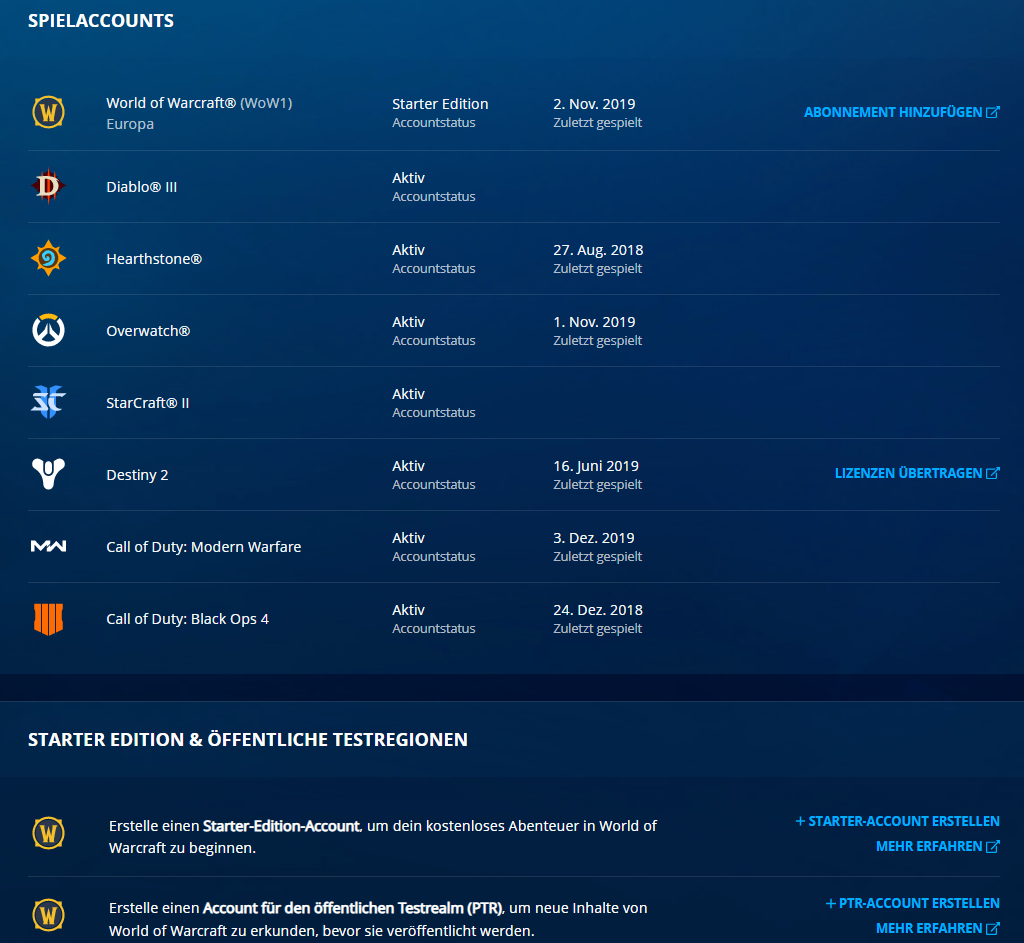Select Hearthstone account name
This screenshot has width=1024, height=943.
[154, 259]
